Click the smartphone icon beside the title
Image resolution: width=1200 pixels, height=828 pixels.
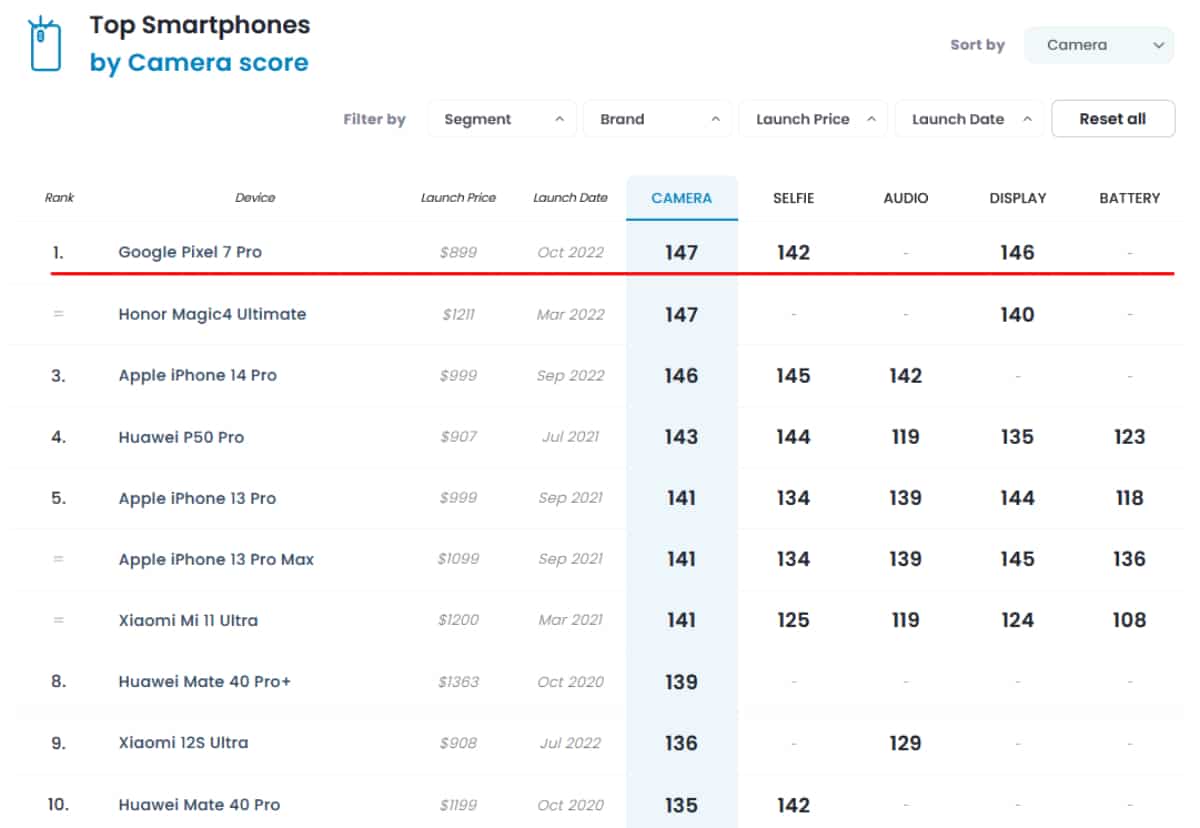pyautogui.click(x=44, y=45)
